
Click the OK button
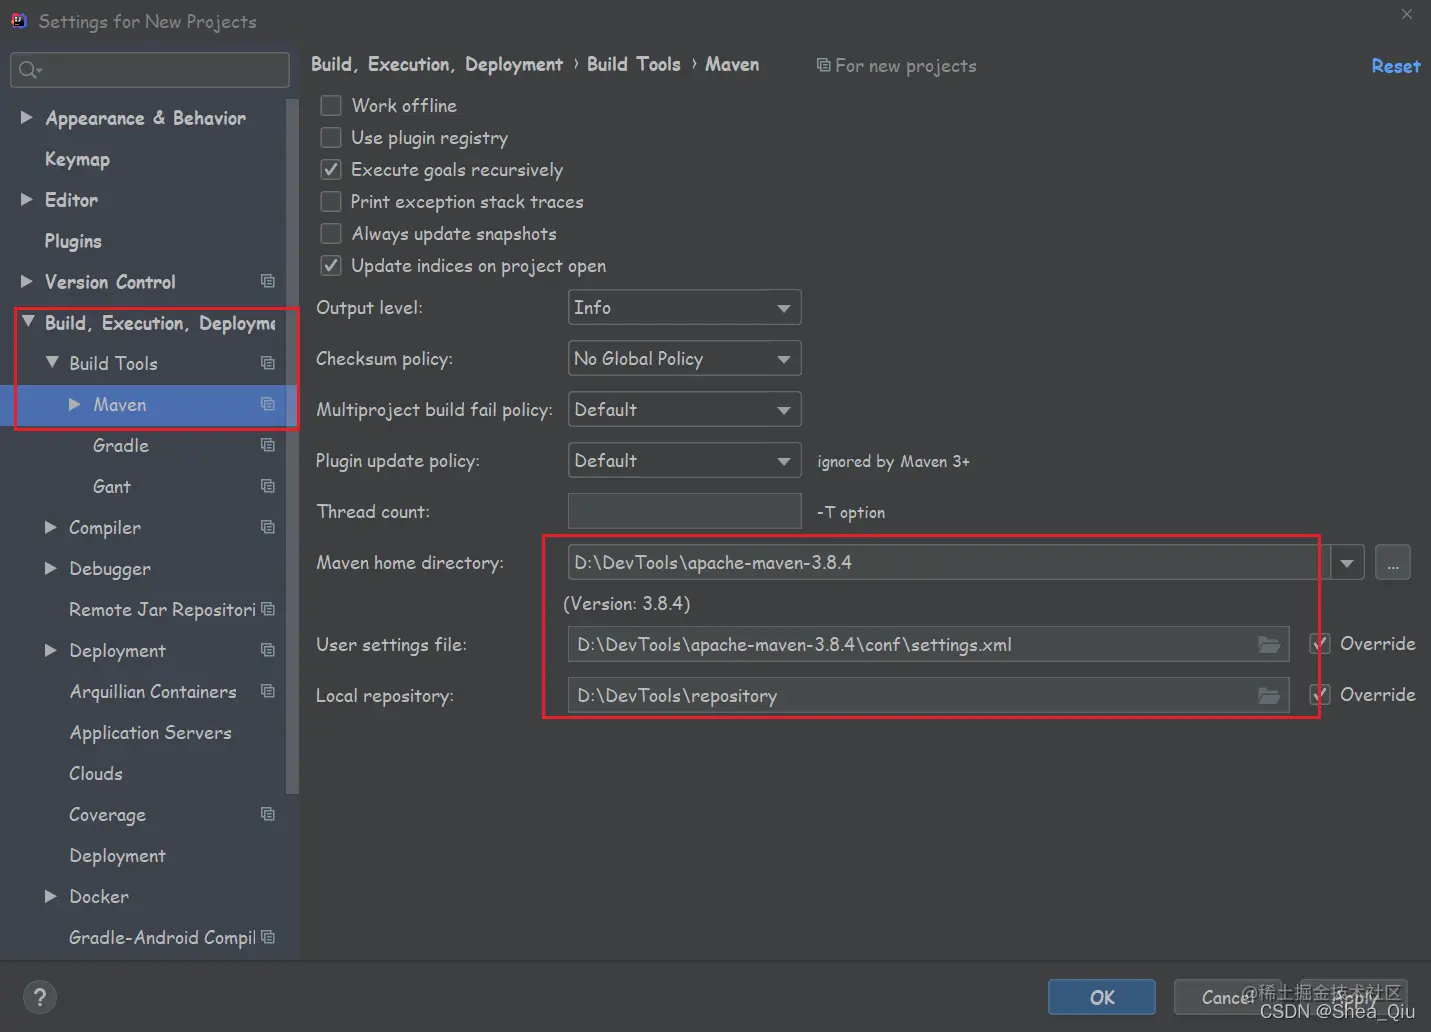(x=1102, y=997)
